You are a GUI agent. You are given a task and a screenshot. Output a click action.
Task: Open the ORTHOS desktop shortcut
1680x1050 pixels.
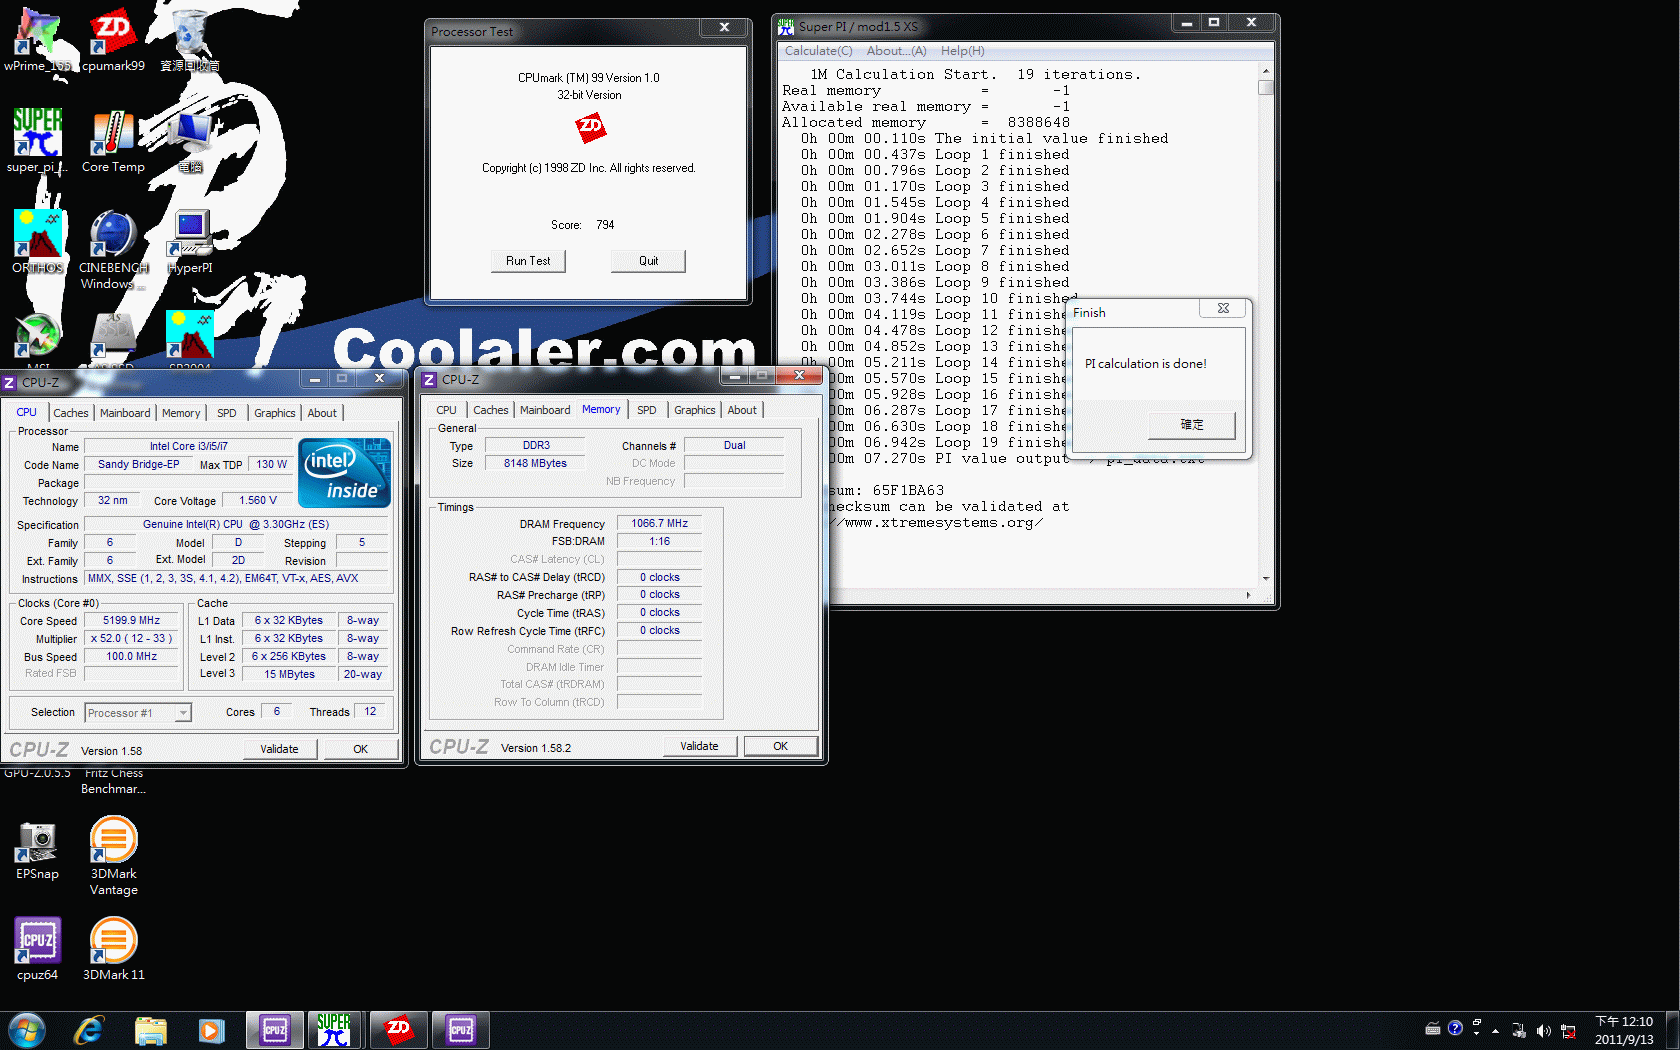[x=37, y=242]
